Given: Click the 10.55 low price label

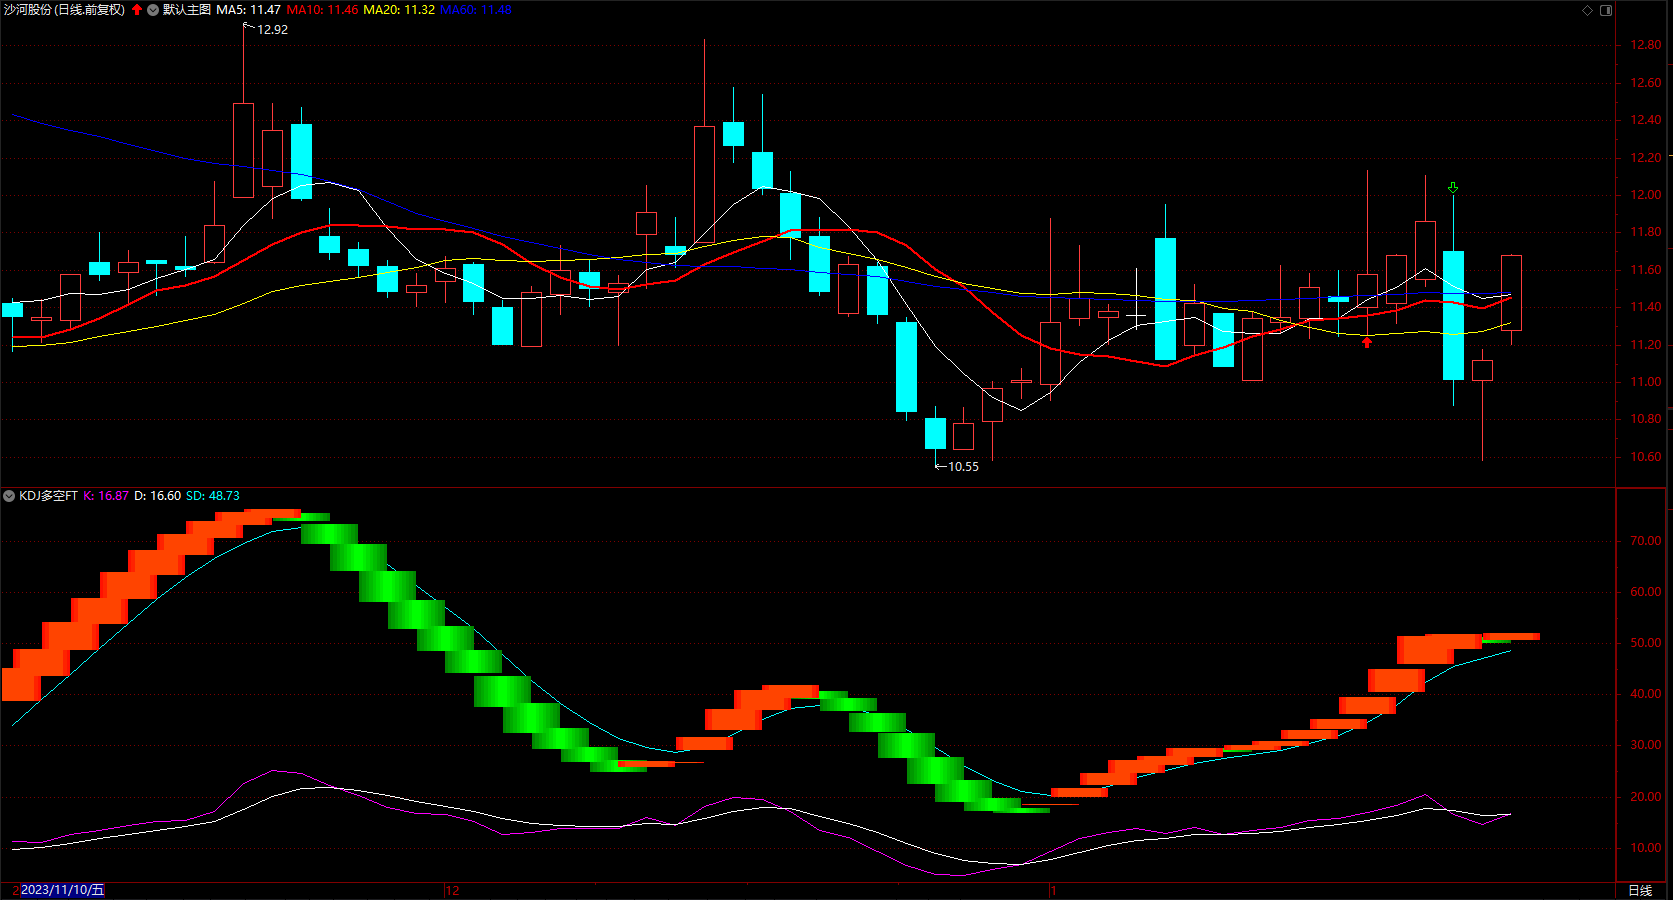Looking at the screenshot, I should (x=963, y=467).
